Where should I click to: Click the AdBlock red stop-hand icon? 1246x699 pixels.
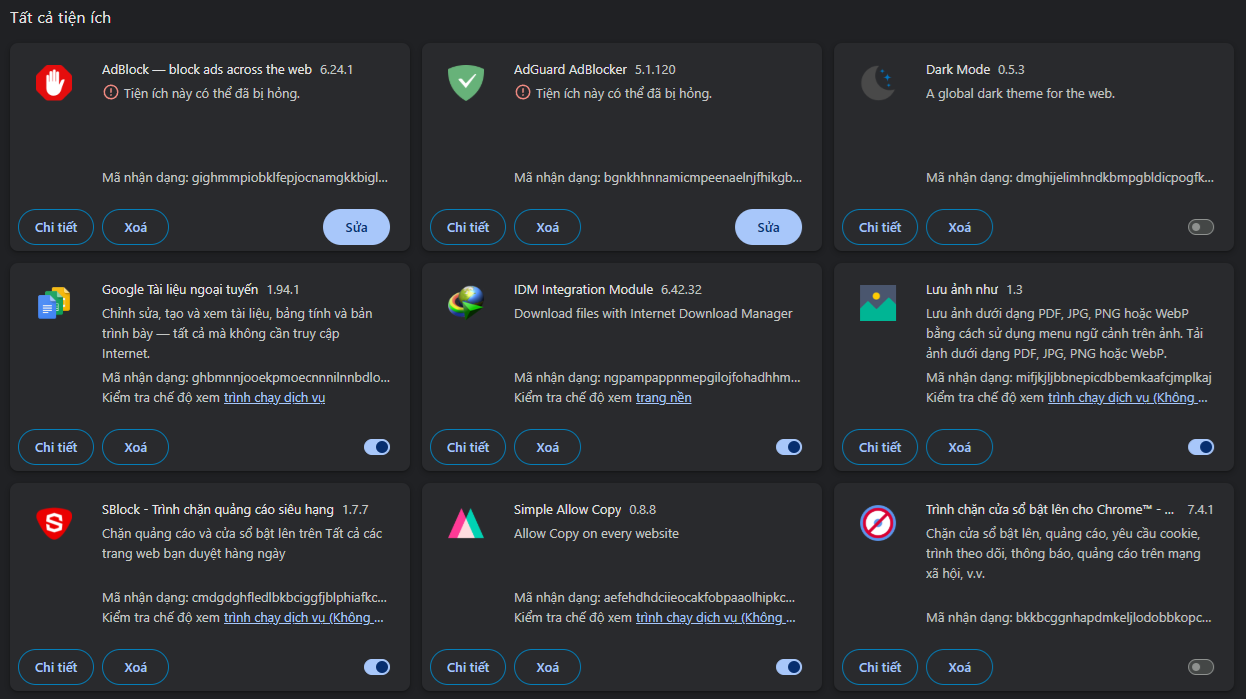[x=54, y=83]
